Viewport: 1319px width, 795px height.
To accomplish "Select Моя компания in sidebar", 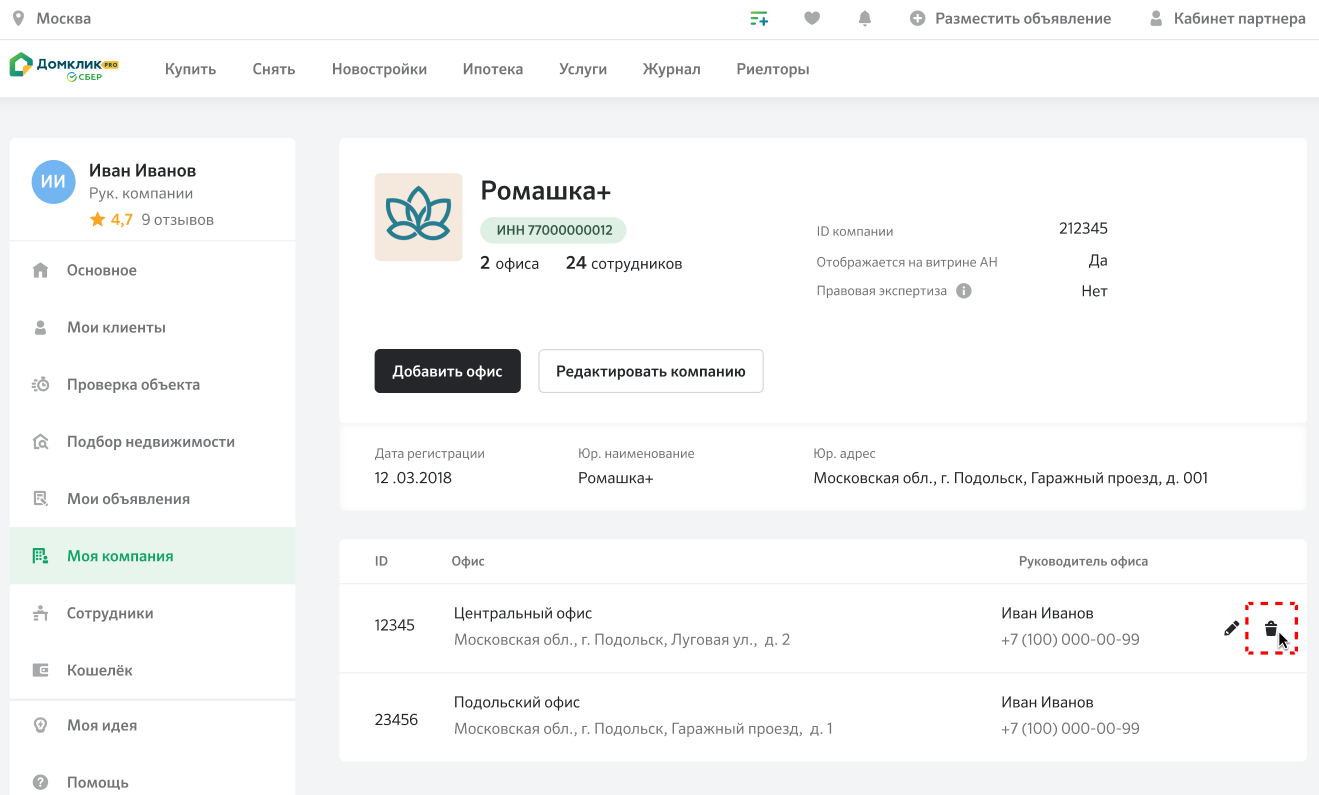I will click(x=152, y=556).
